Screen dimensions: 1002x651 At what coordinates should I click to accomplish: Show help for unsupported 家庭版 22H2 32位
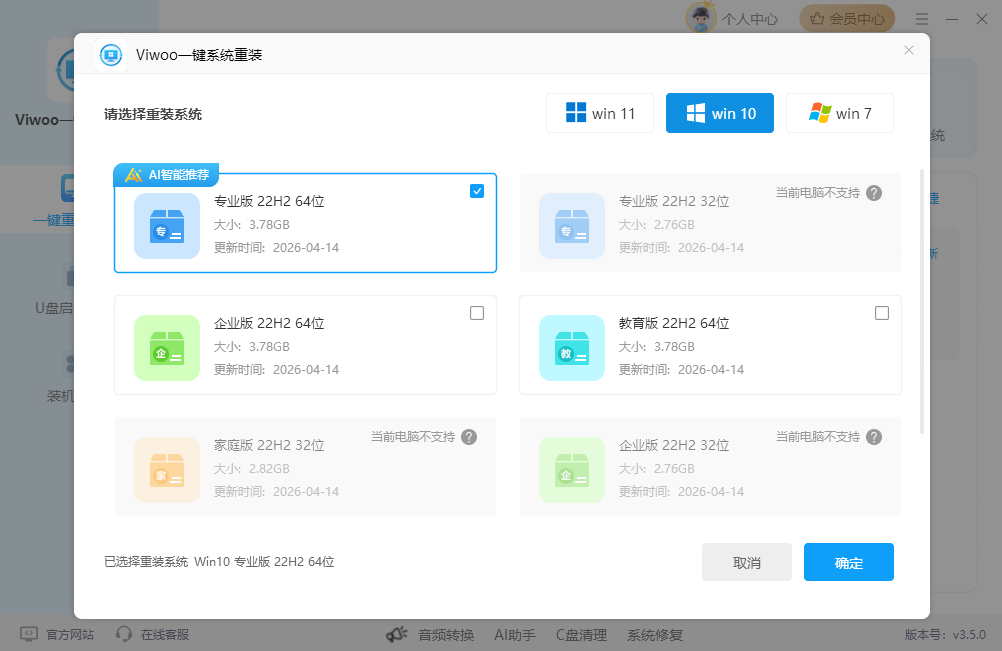click(x=469, y=437)
